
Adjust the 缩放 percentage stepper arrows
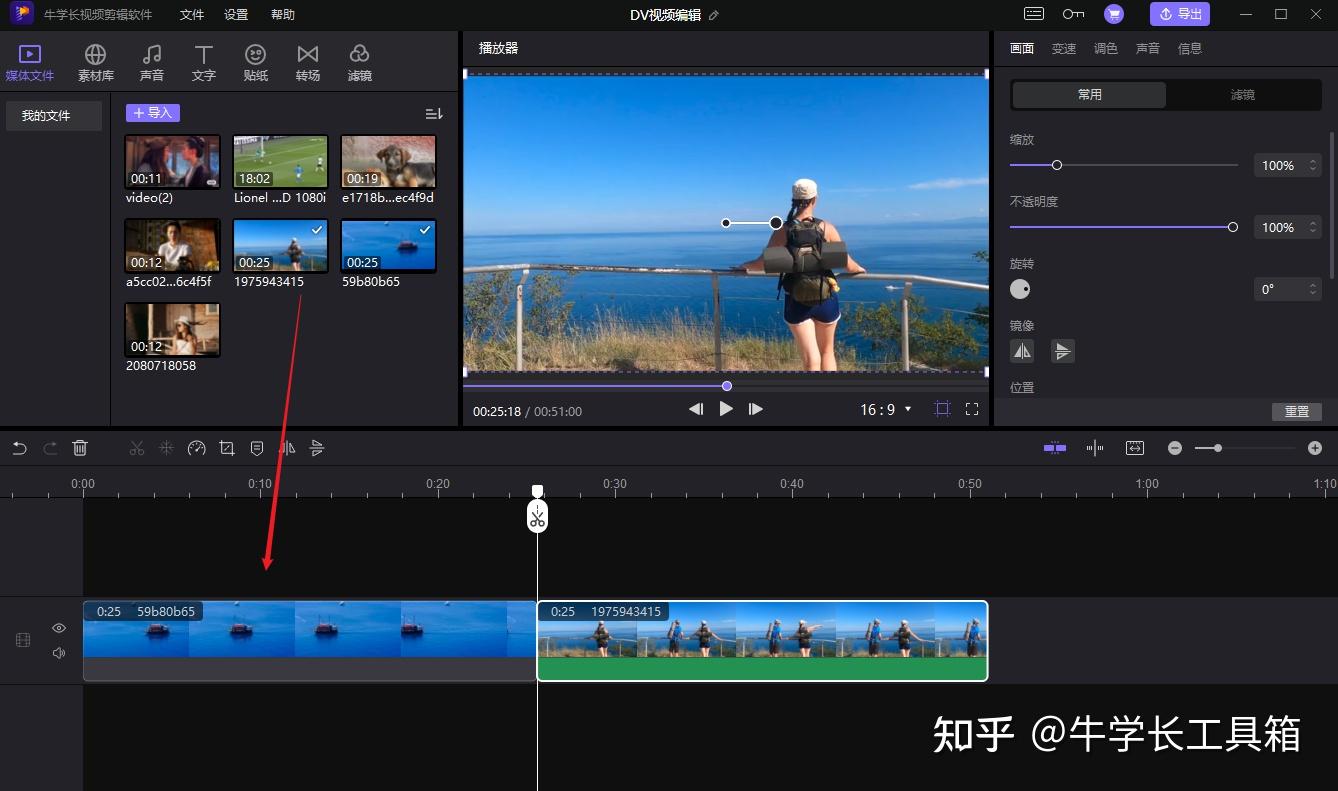click(x=1313, y=166)
